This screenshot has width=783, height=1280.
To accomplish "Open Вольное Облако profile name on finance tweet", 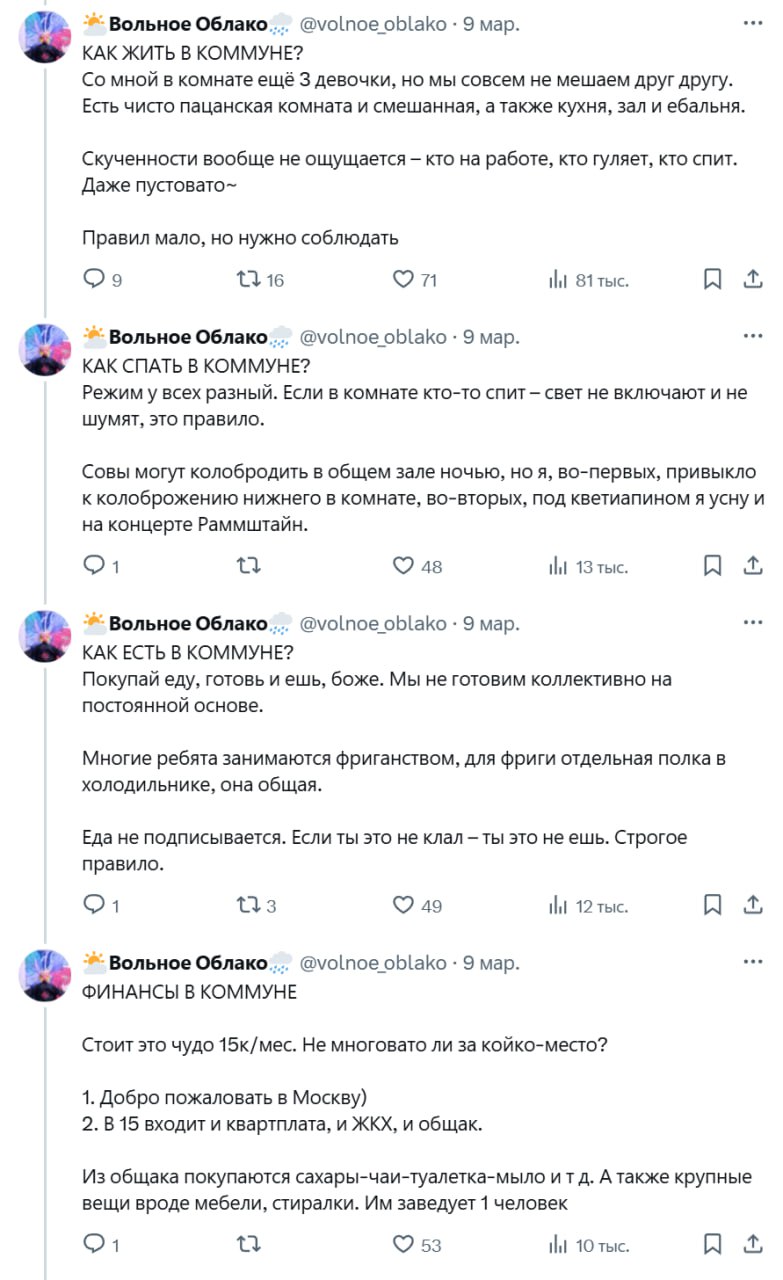I will [x=188, y=963].
